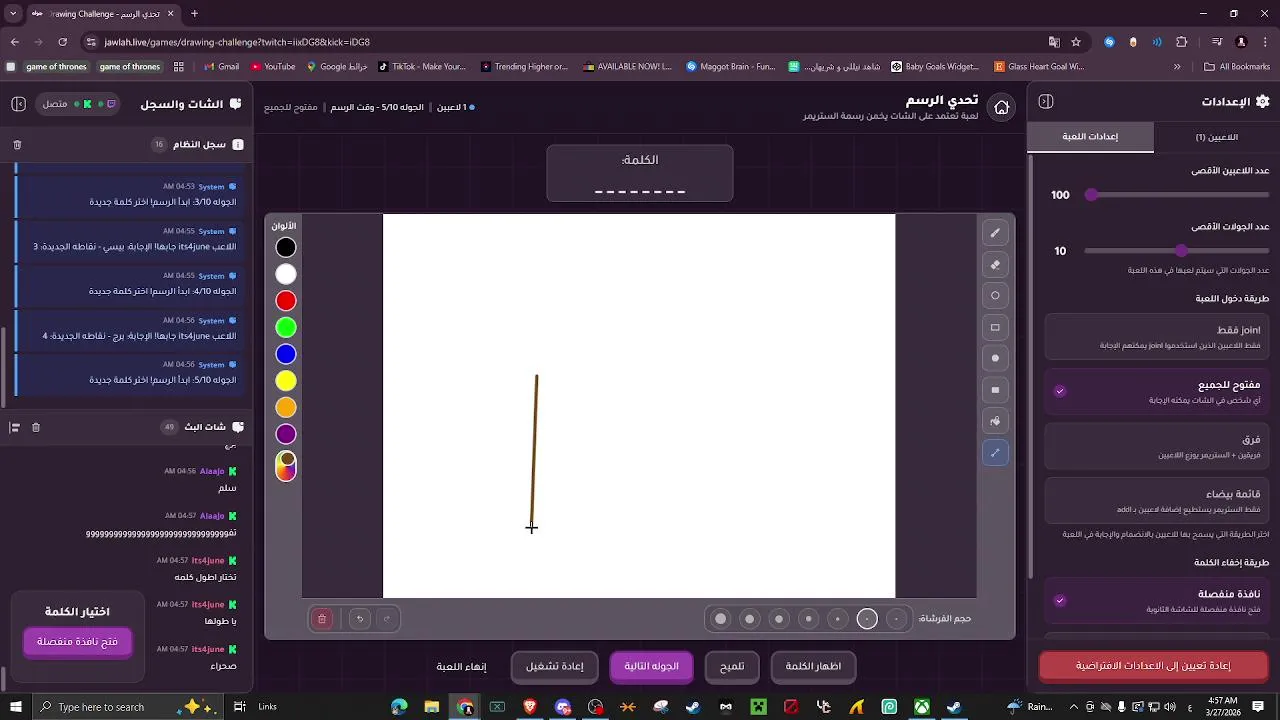Expand hidden bookmarks overflow chevron

pyautogui.click(x=1177, y=67)
